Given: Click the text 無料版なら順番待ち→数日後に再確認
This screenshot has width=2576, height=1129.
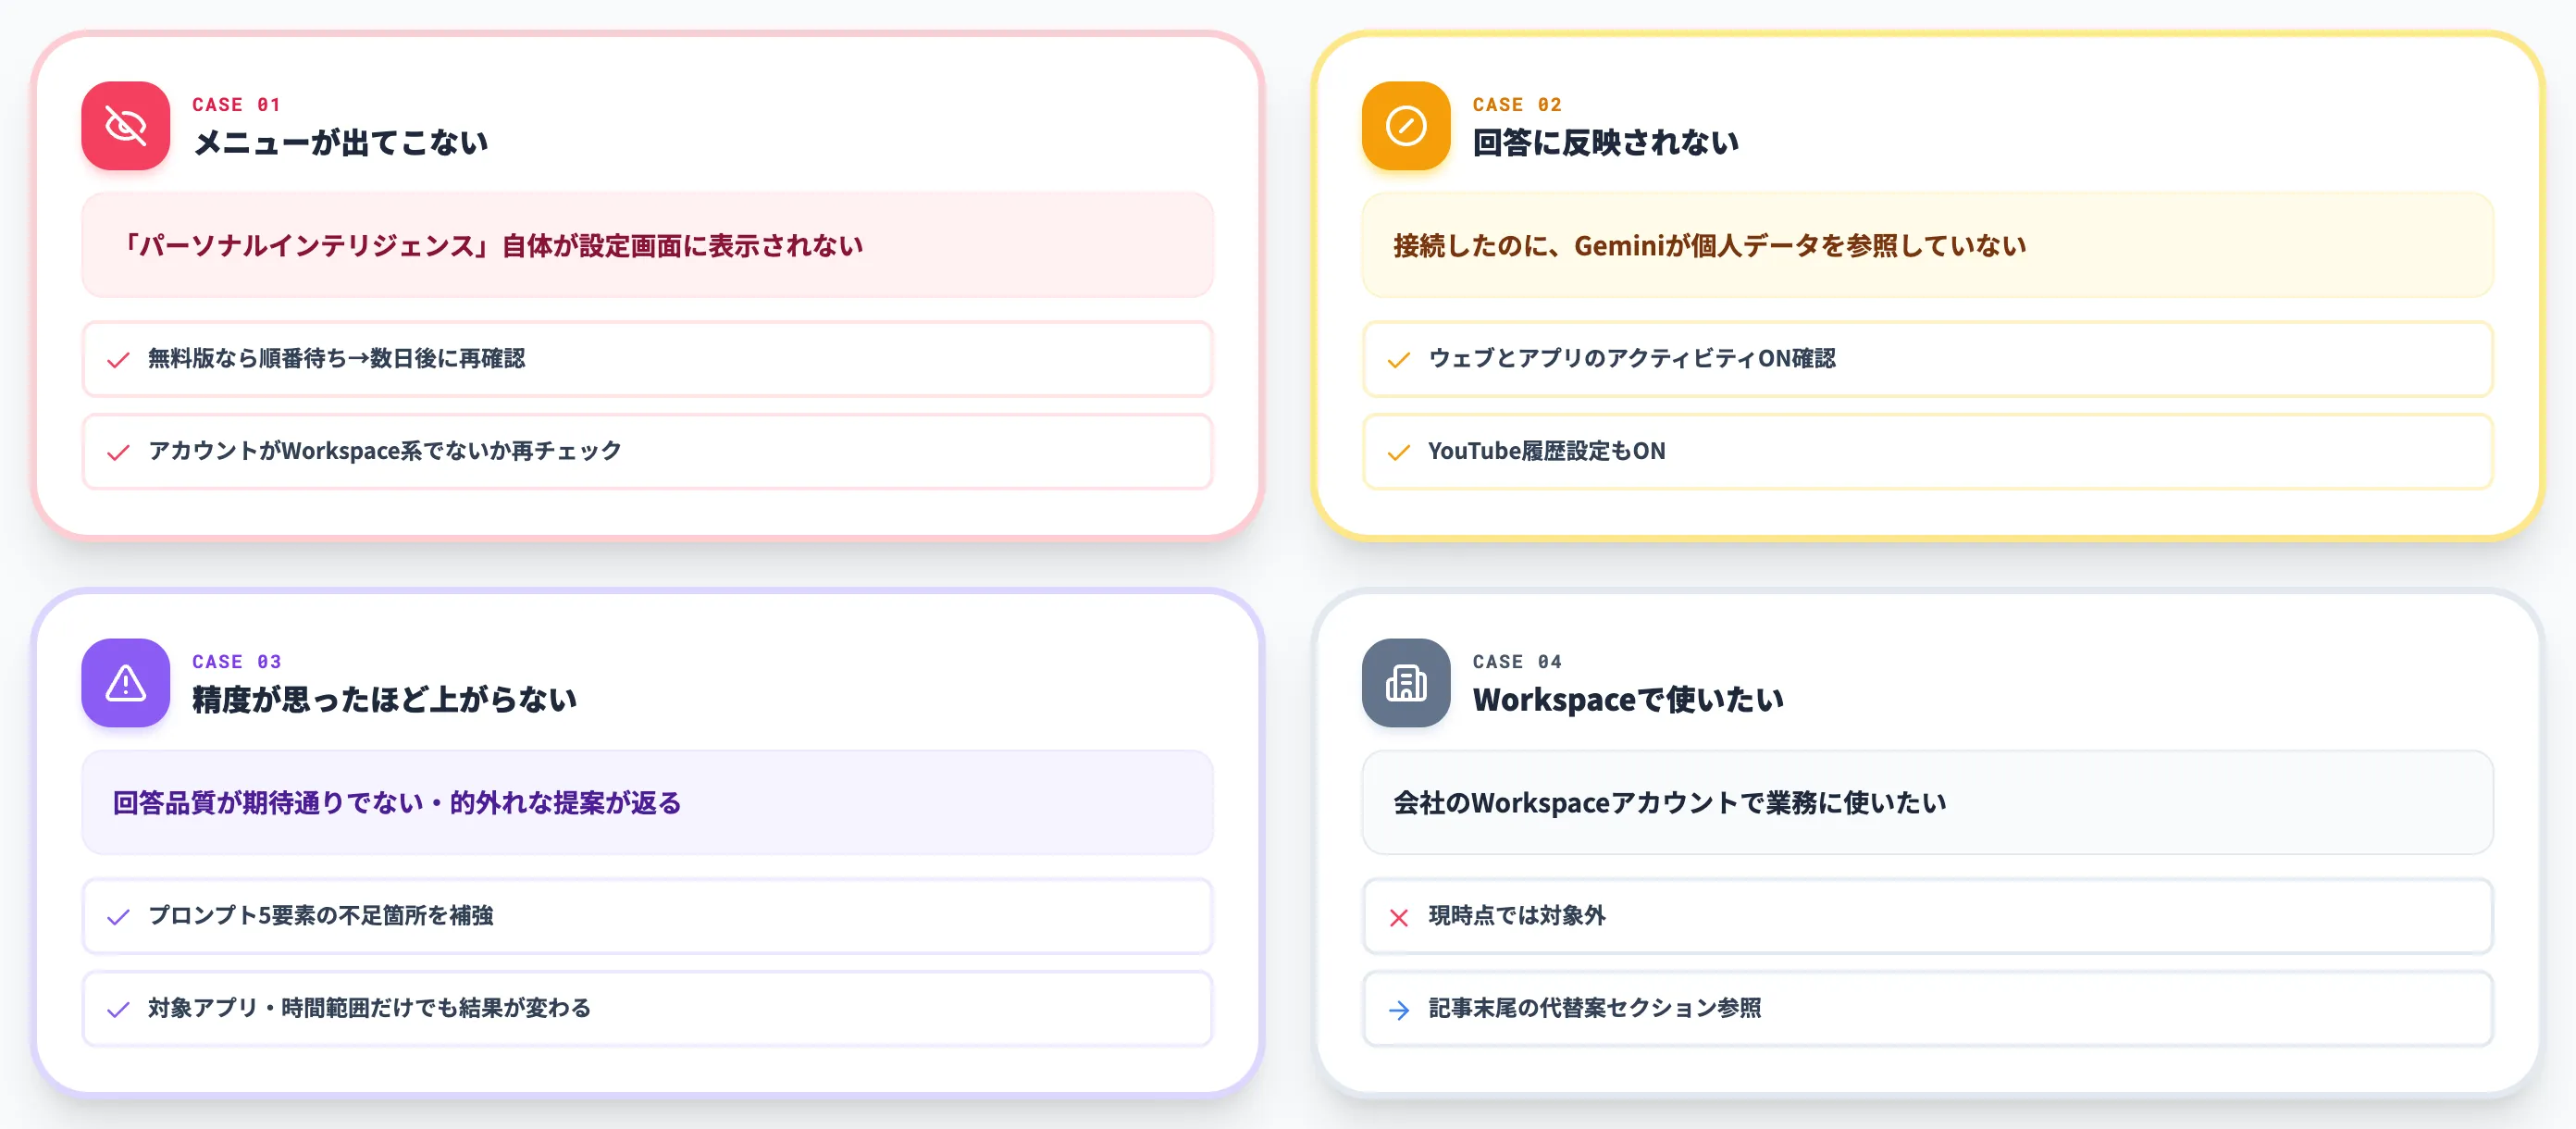Looking at the screenshot, I should coord(336,358).
